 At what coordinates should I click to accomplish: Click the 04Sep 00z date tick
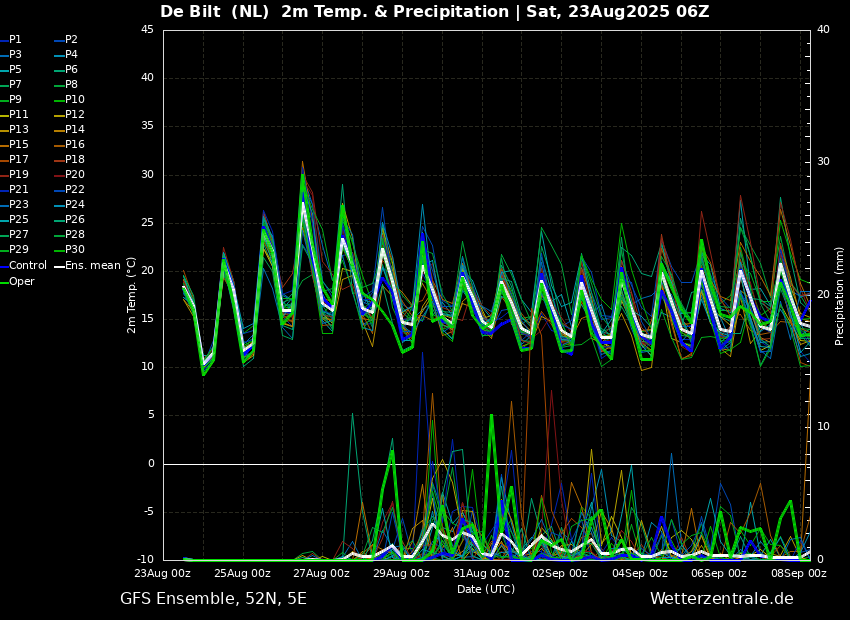(639, 574)
